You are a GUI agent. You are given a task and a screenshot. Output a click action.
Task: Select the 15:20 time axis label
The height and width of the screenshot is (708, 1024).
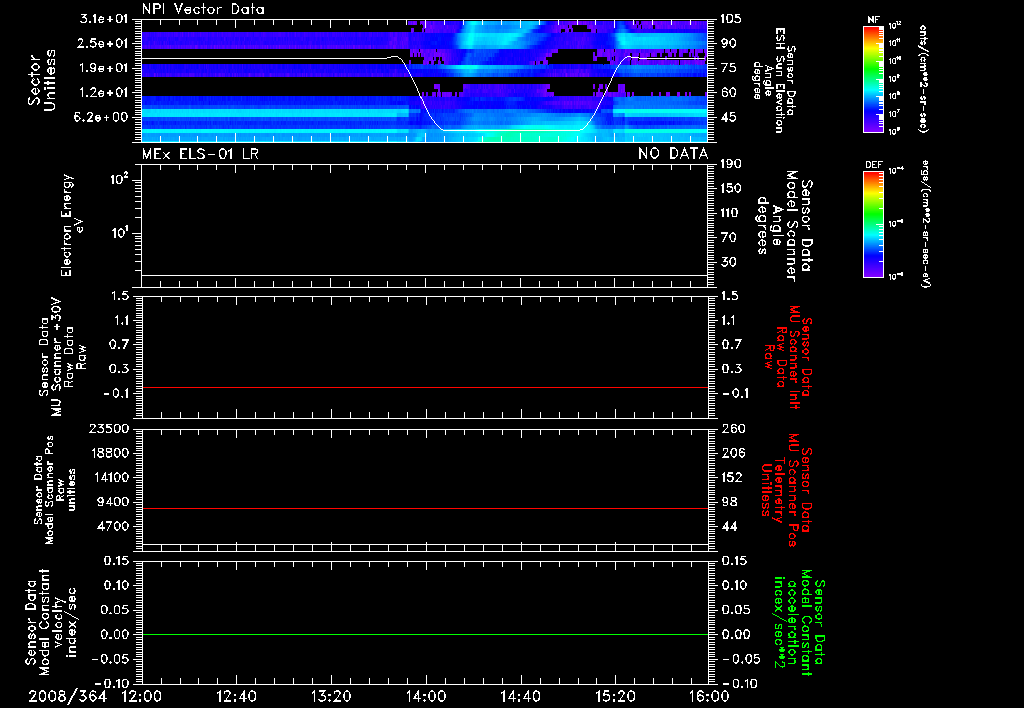(615, 696)
